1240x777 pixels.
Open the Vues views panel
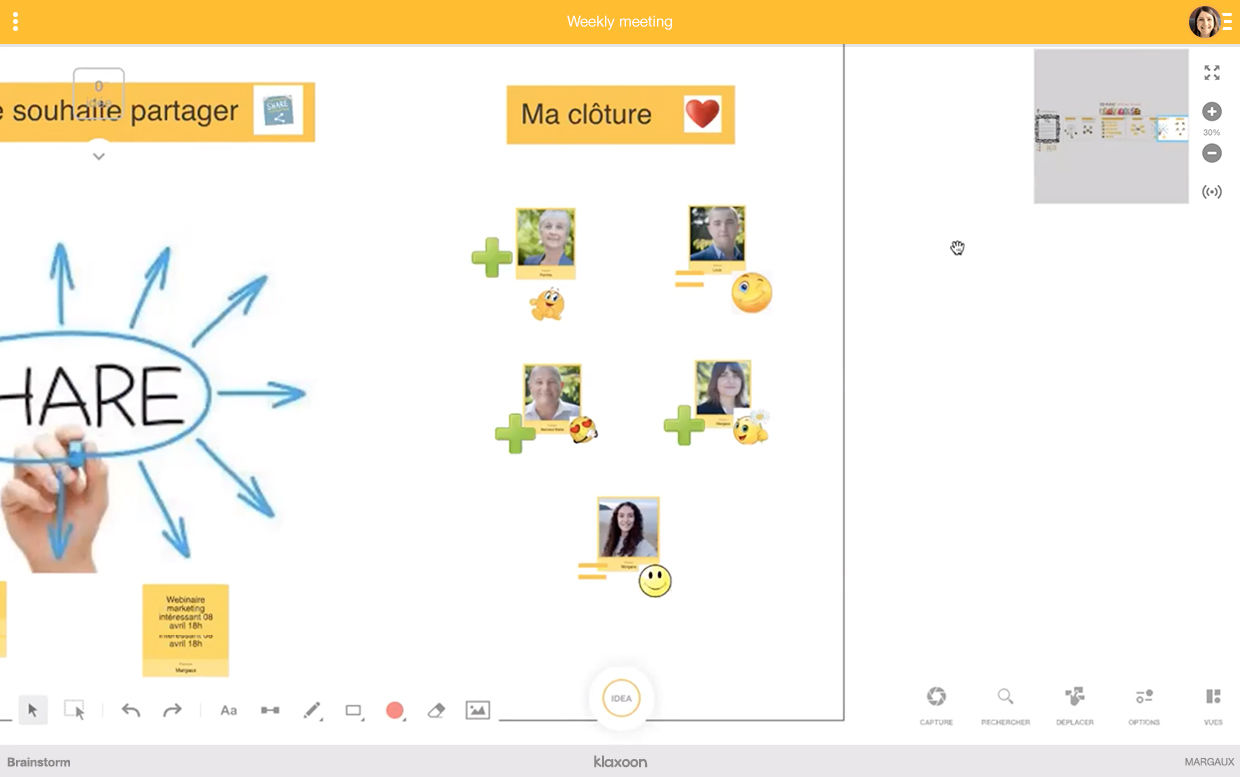(1213, 704)
